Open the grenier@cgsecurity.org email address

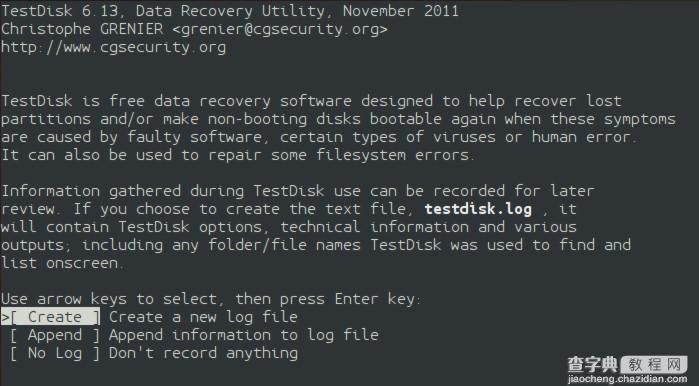(x=280, y=29)
